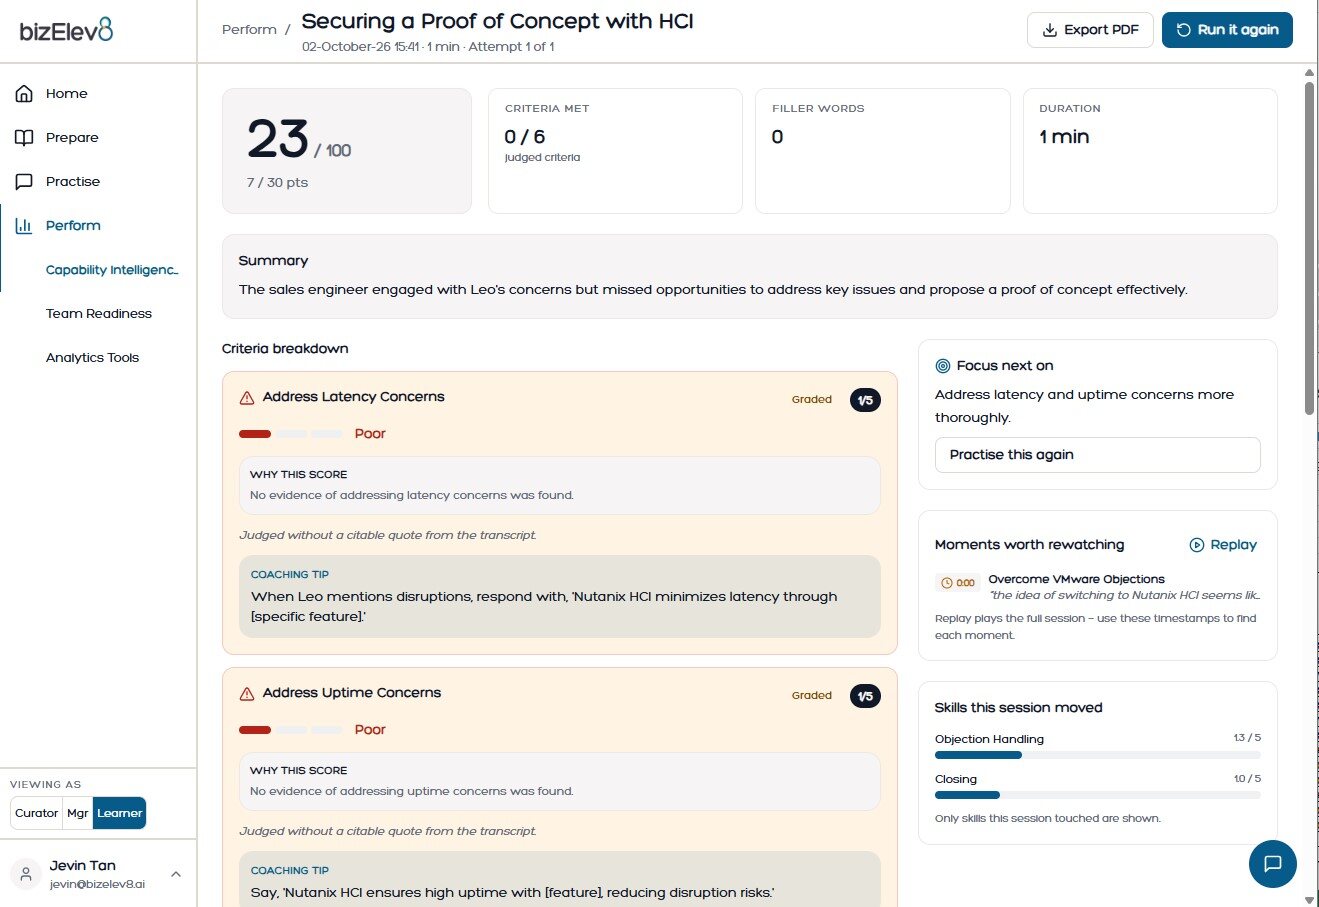This screenshot has width=1319, height=907.
Task: Click the Criteria Met 0 / 6 card
Action: click(x=615, y=151)
